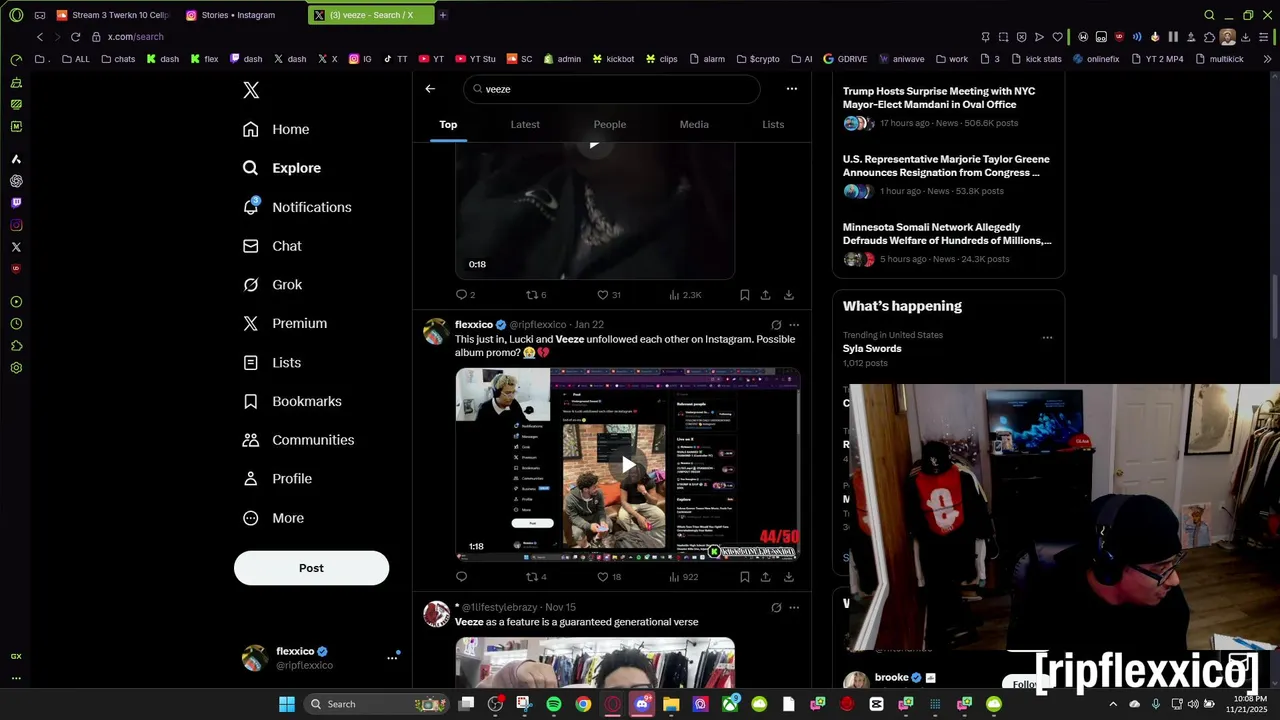The width and height of the screenshot is (1280, 720).
Task: Click the X logo in the sidebar
Action: pyautogui.click(x=251, y=90)
